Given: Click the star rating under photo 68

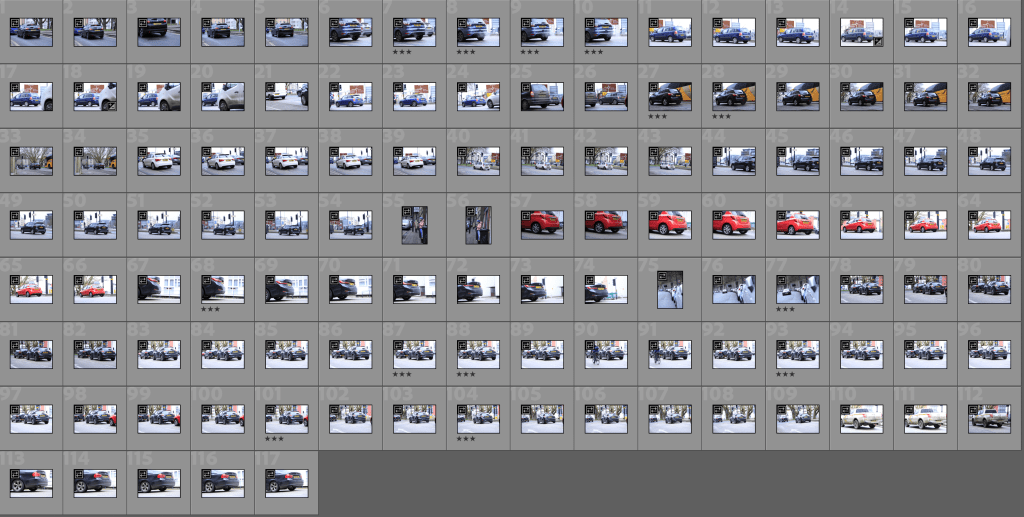Looking at the screenshot, I should [x=210, y=309].
